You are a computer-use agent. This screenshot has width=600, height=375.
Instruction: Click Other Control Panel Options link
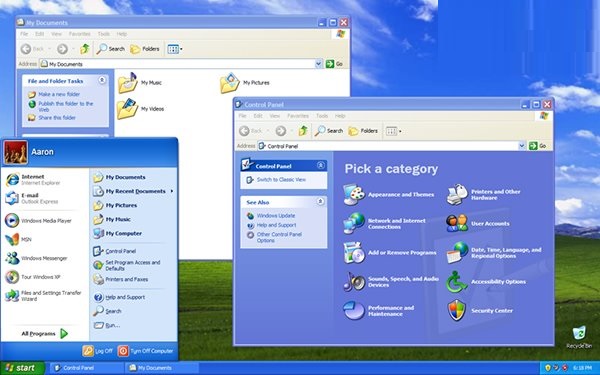pyautogui.click(x=279, y=237)
